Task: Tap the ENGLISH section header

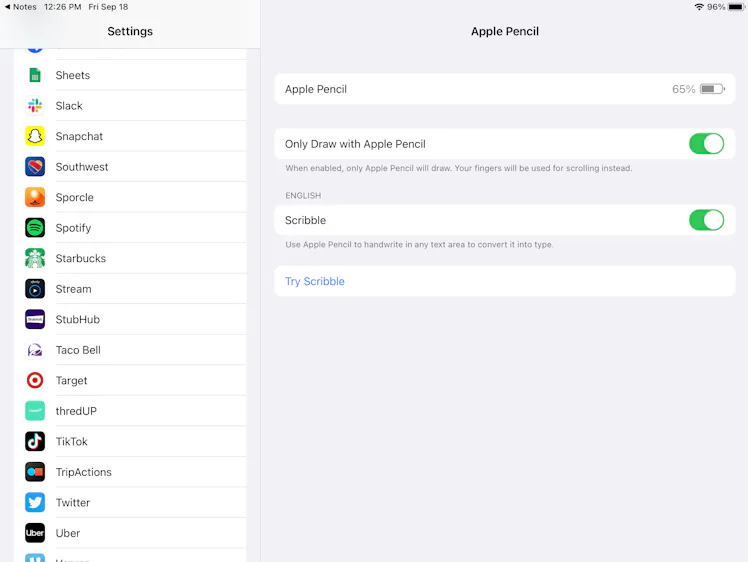Action: (x=303, y=196)
